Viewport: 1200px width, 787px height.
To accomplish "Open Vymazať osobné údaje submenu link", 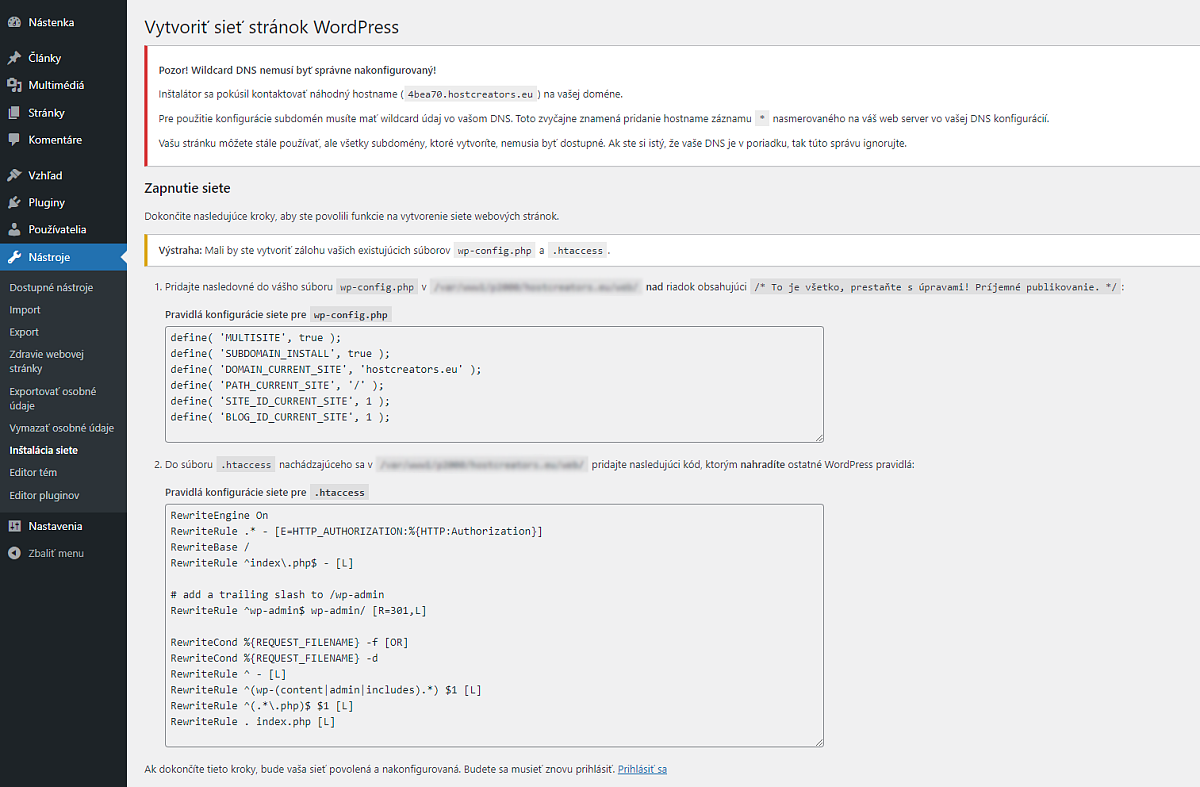I will [61, 428].
